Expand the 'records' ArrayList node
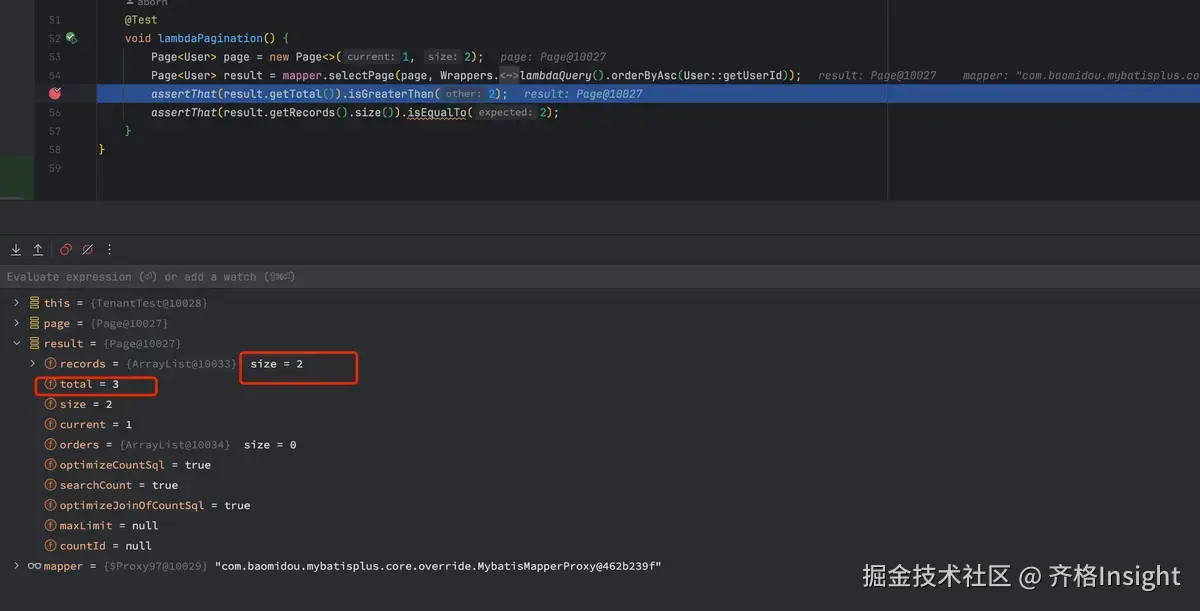The height and width of the screenshot is (611, 1200). (32, 364)
